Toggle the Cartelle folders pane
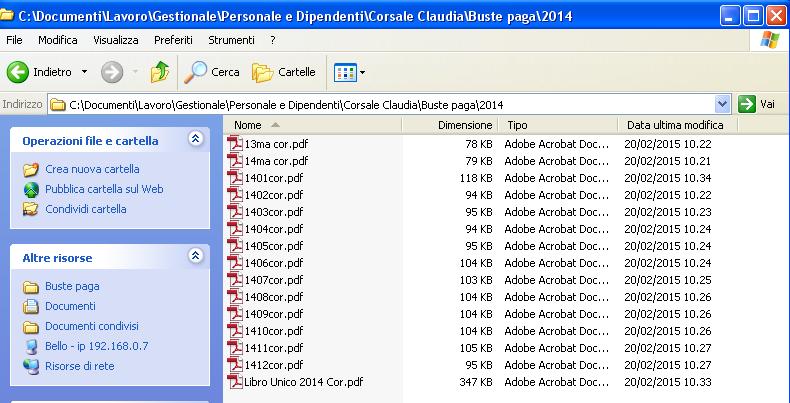The height and width of the screenshot is (403, 790). 284,72
